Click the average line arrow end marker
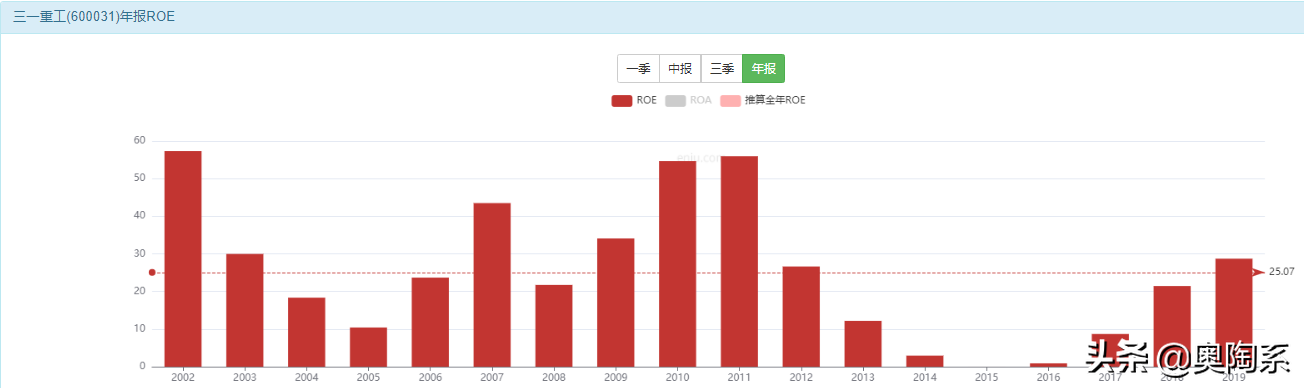This screenshot has height=388, width=1304. point(1259,272)
